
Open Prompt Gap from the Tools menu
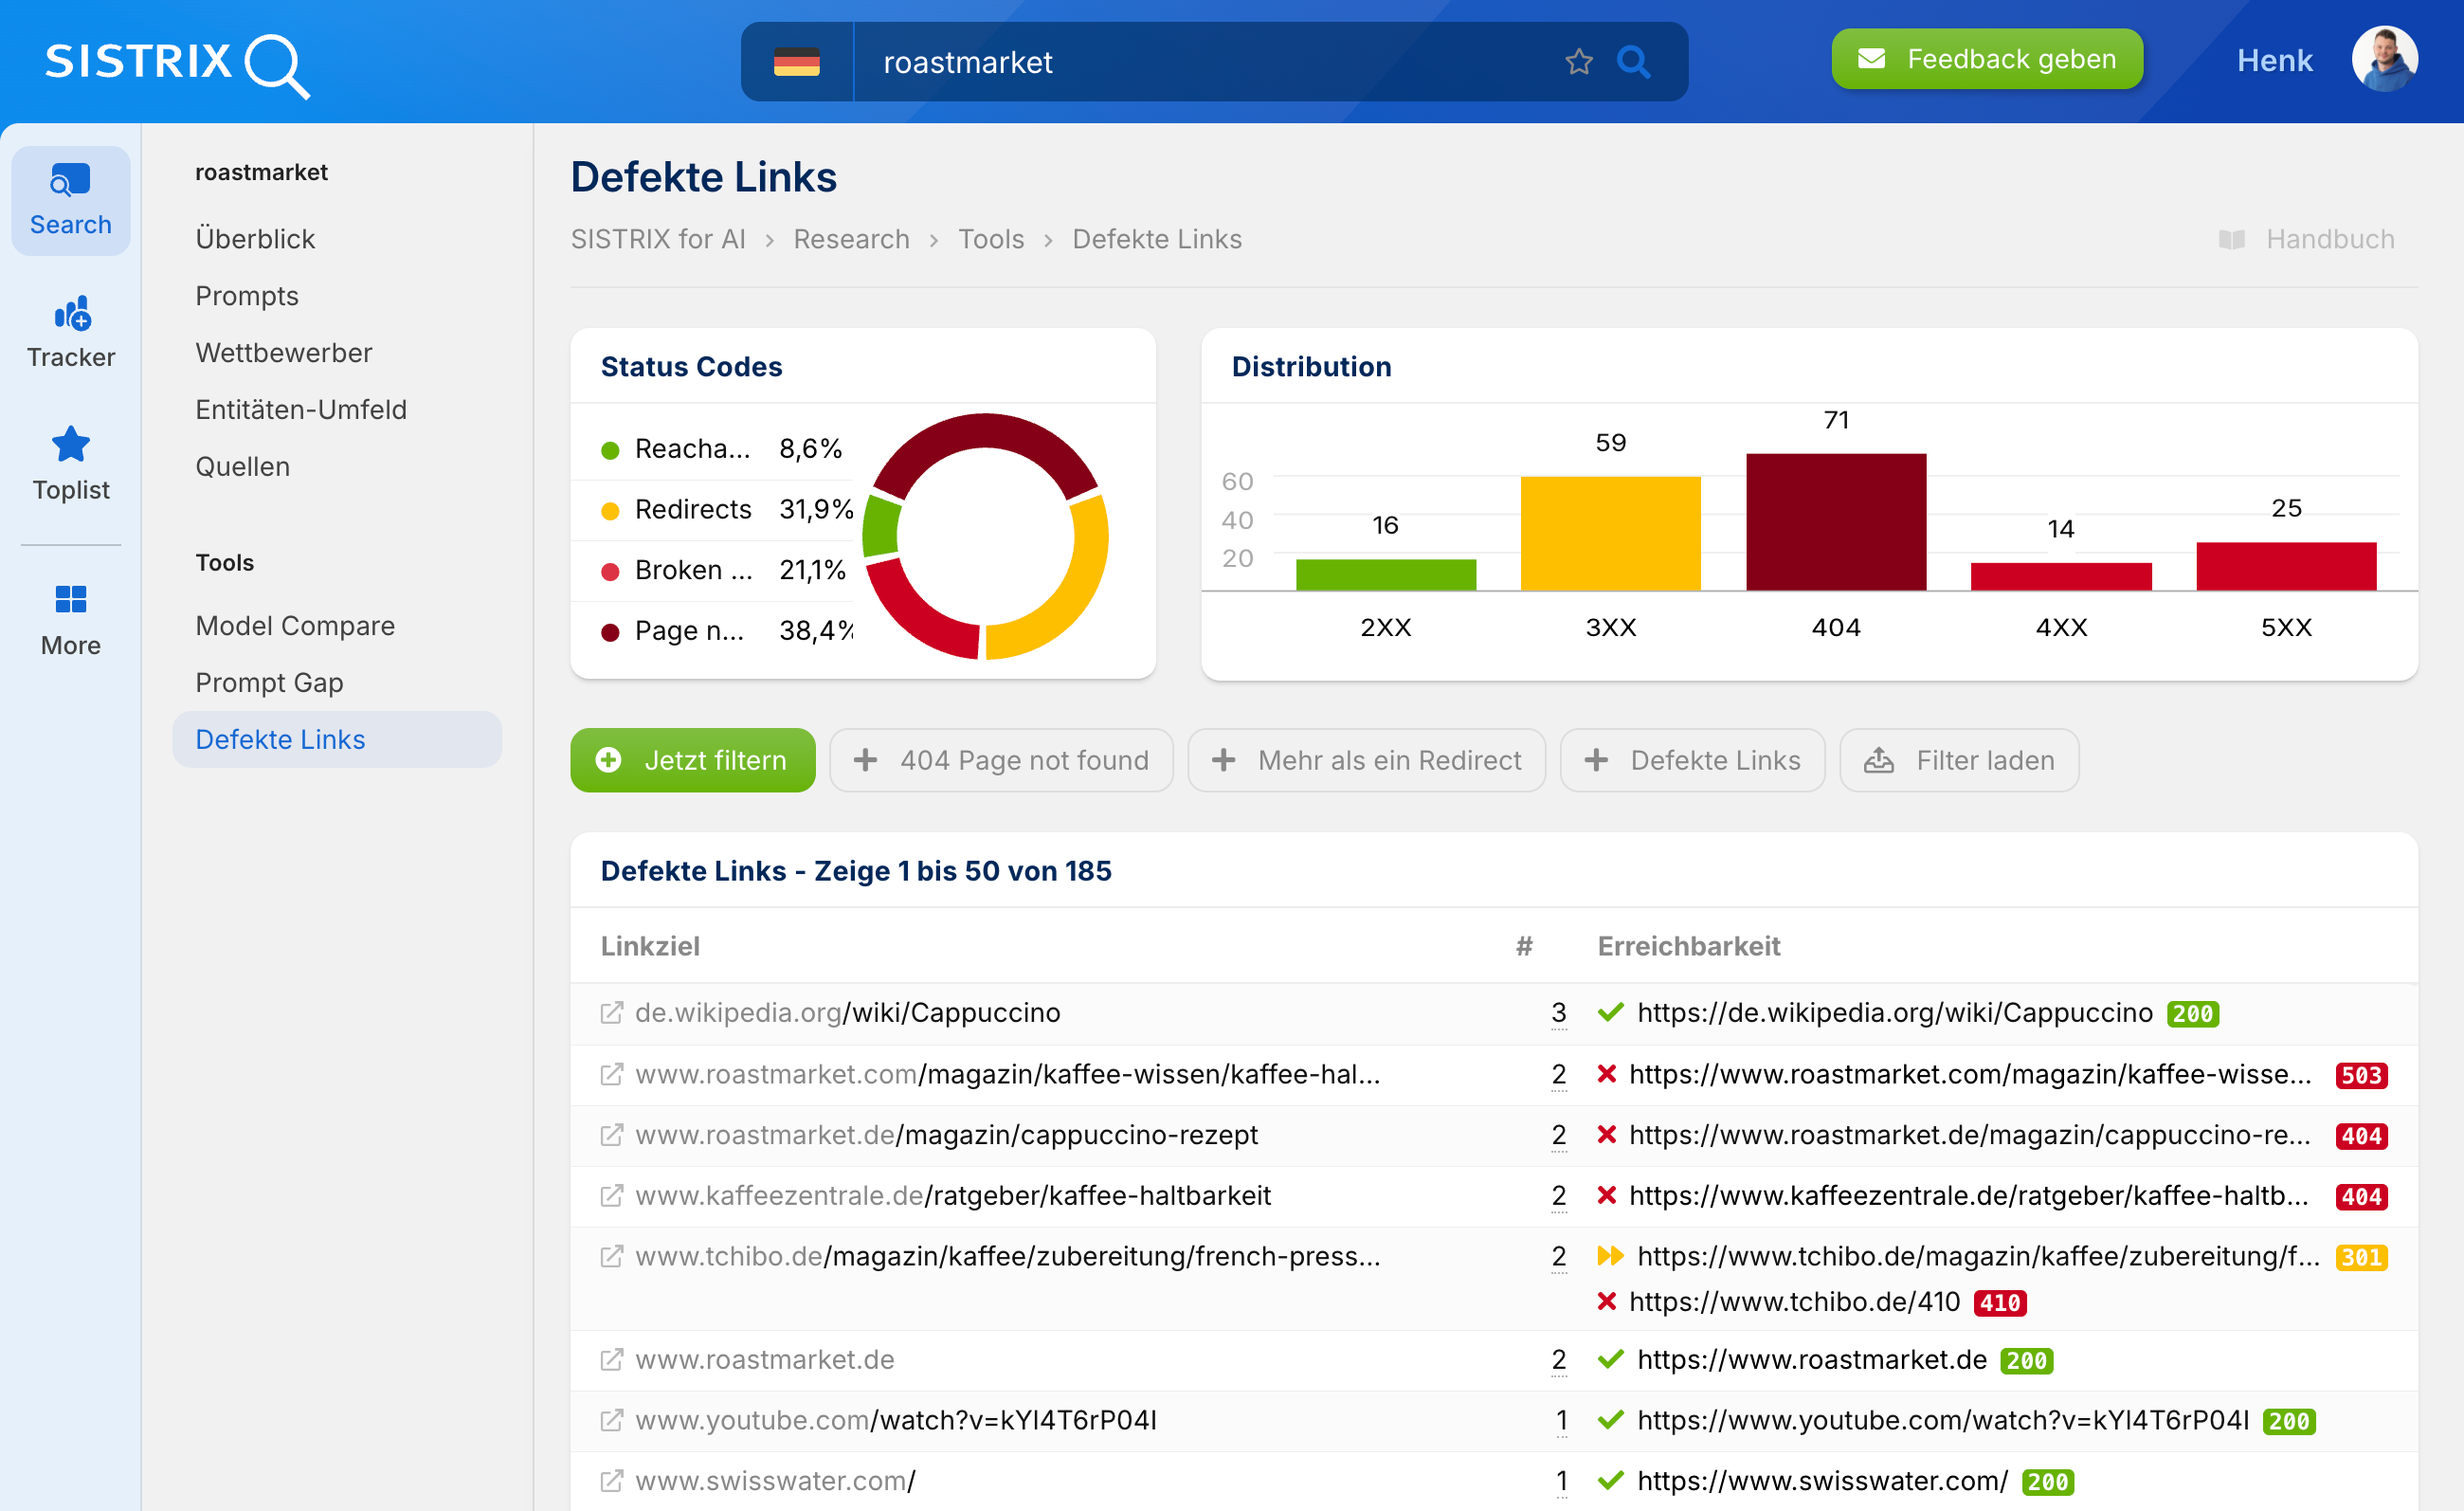pyautogui.click(x=269, y=682)
